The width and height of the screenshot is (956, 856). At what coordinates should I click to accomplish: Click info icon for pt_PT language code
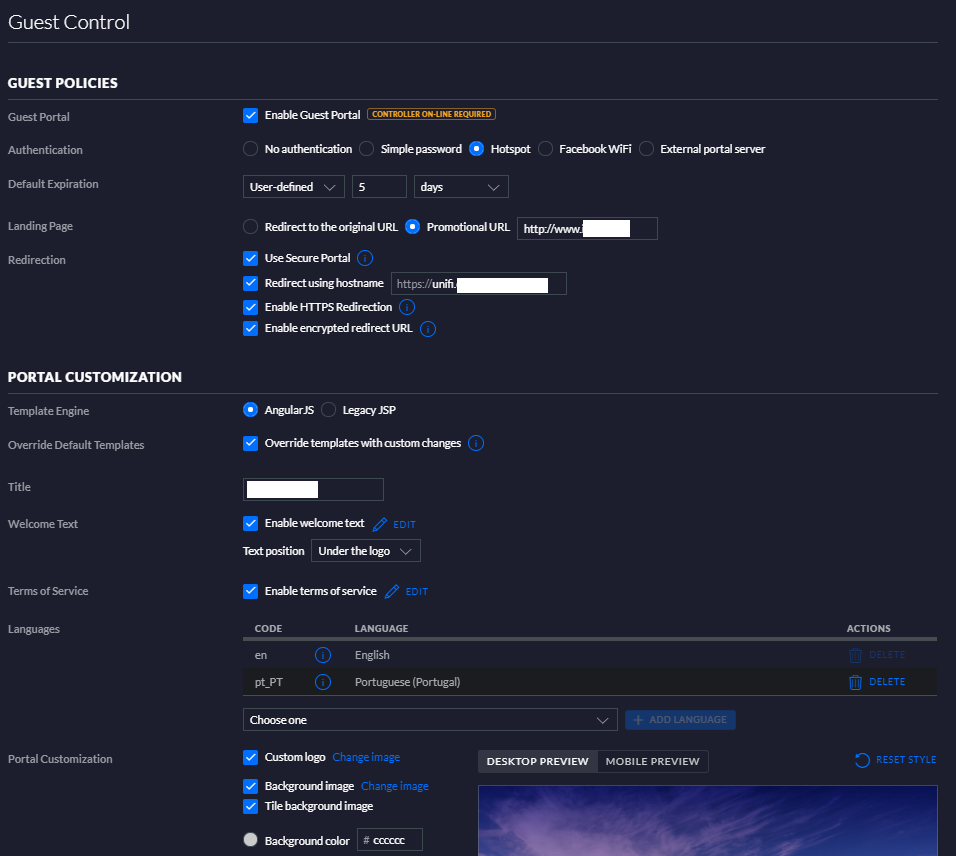point(323,682)
